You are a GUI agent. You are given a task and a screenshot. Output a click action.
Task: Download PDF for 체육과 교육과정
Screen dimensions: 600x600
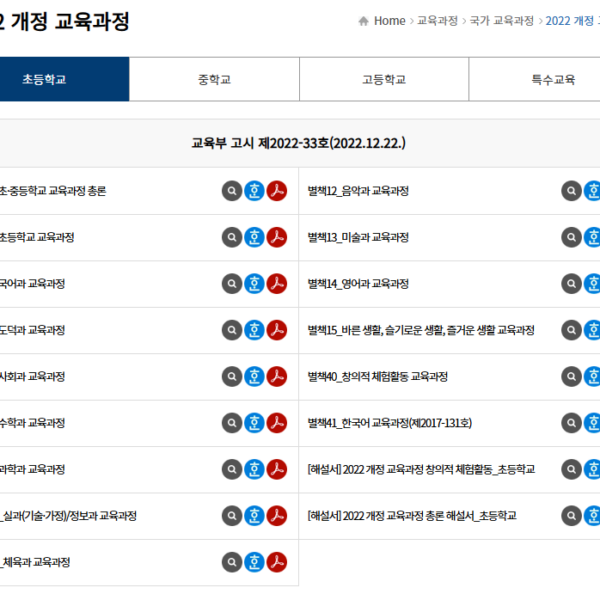click(x=277, y=562)
